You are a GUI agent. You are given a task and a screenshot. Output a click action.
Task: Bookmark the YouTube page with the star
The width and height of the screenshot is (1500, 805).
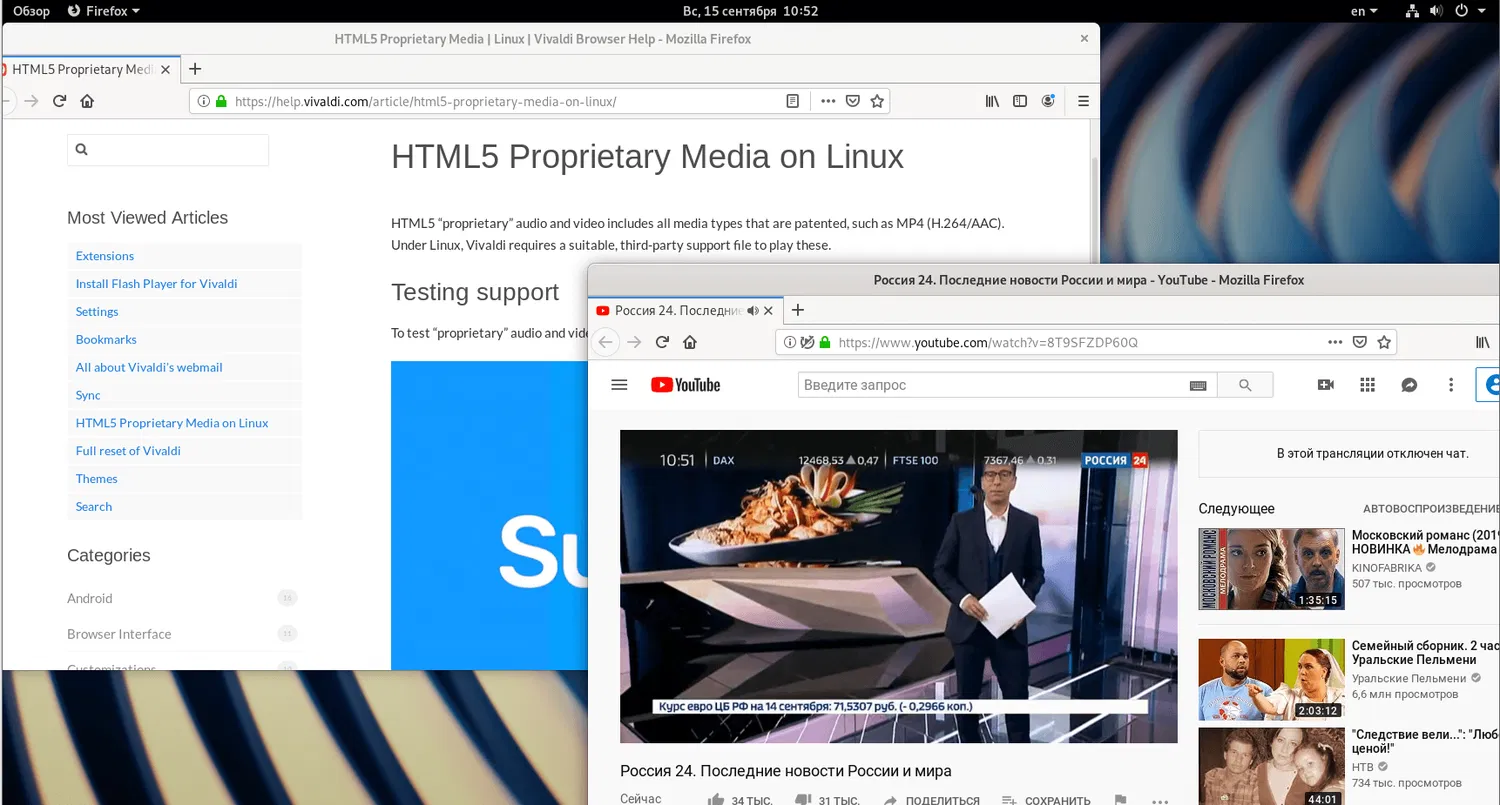[1384, 342]
